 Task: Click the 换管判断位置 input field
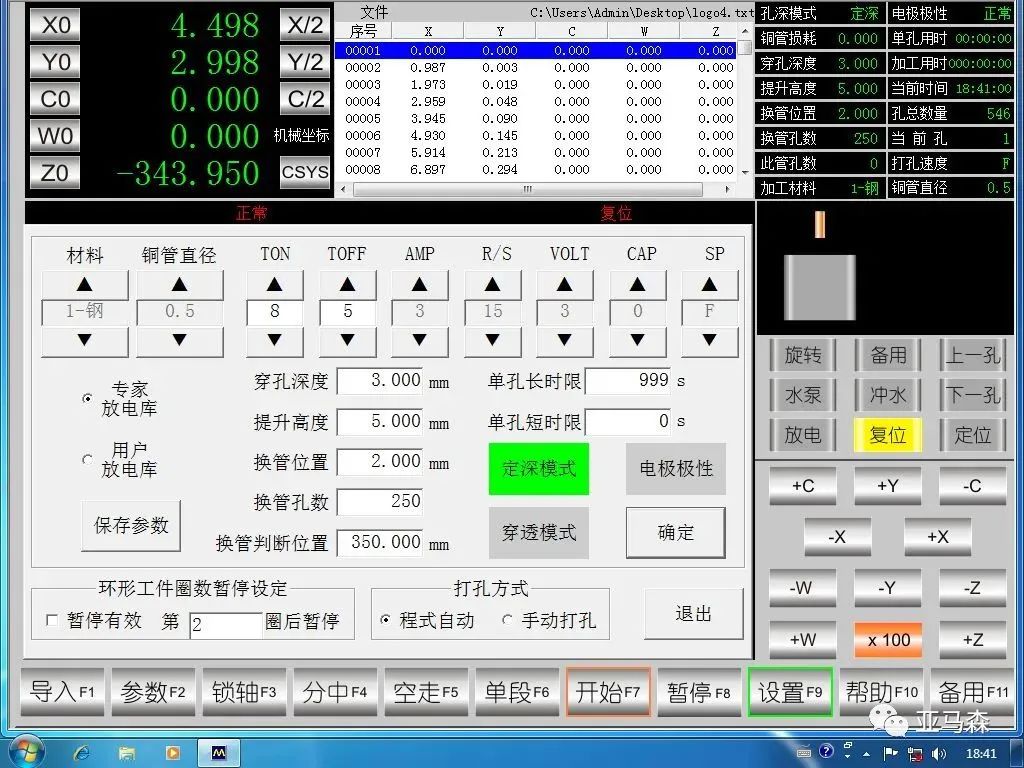(x=380, y=543)
